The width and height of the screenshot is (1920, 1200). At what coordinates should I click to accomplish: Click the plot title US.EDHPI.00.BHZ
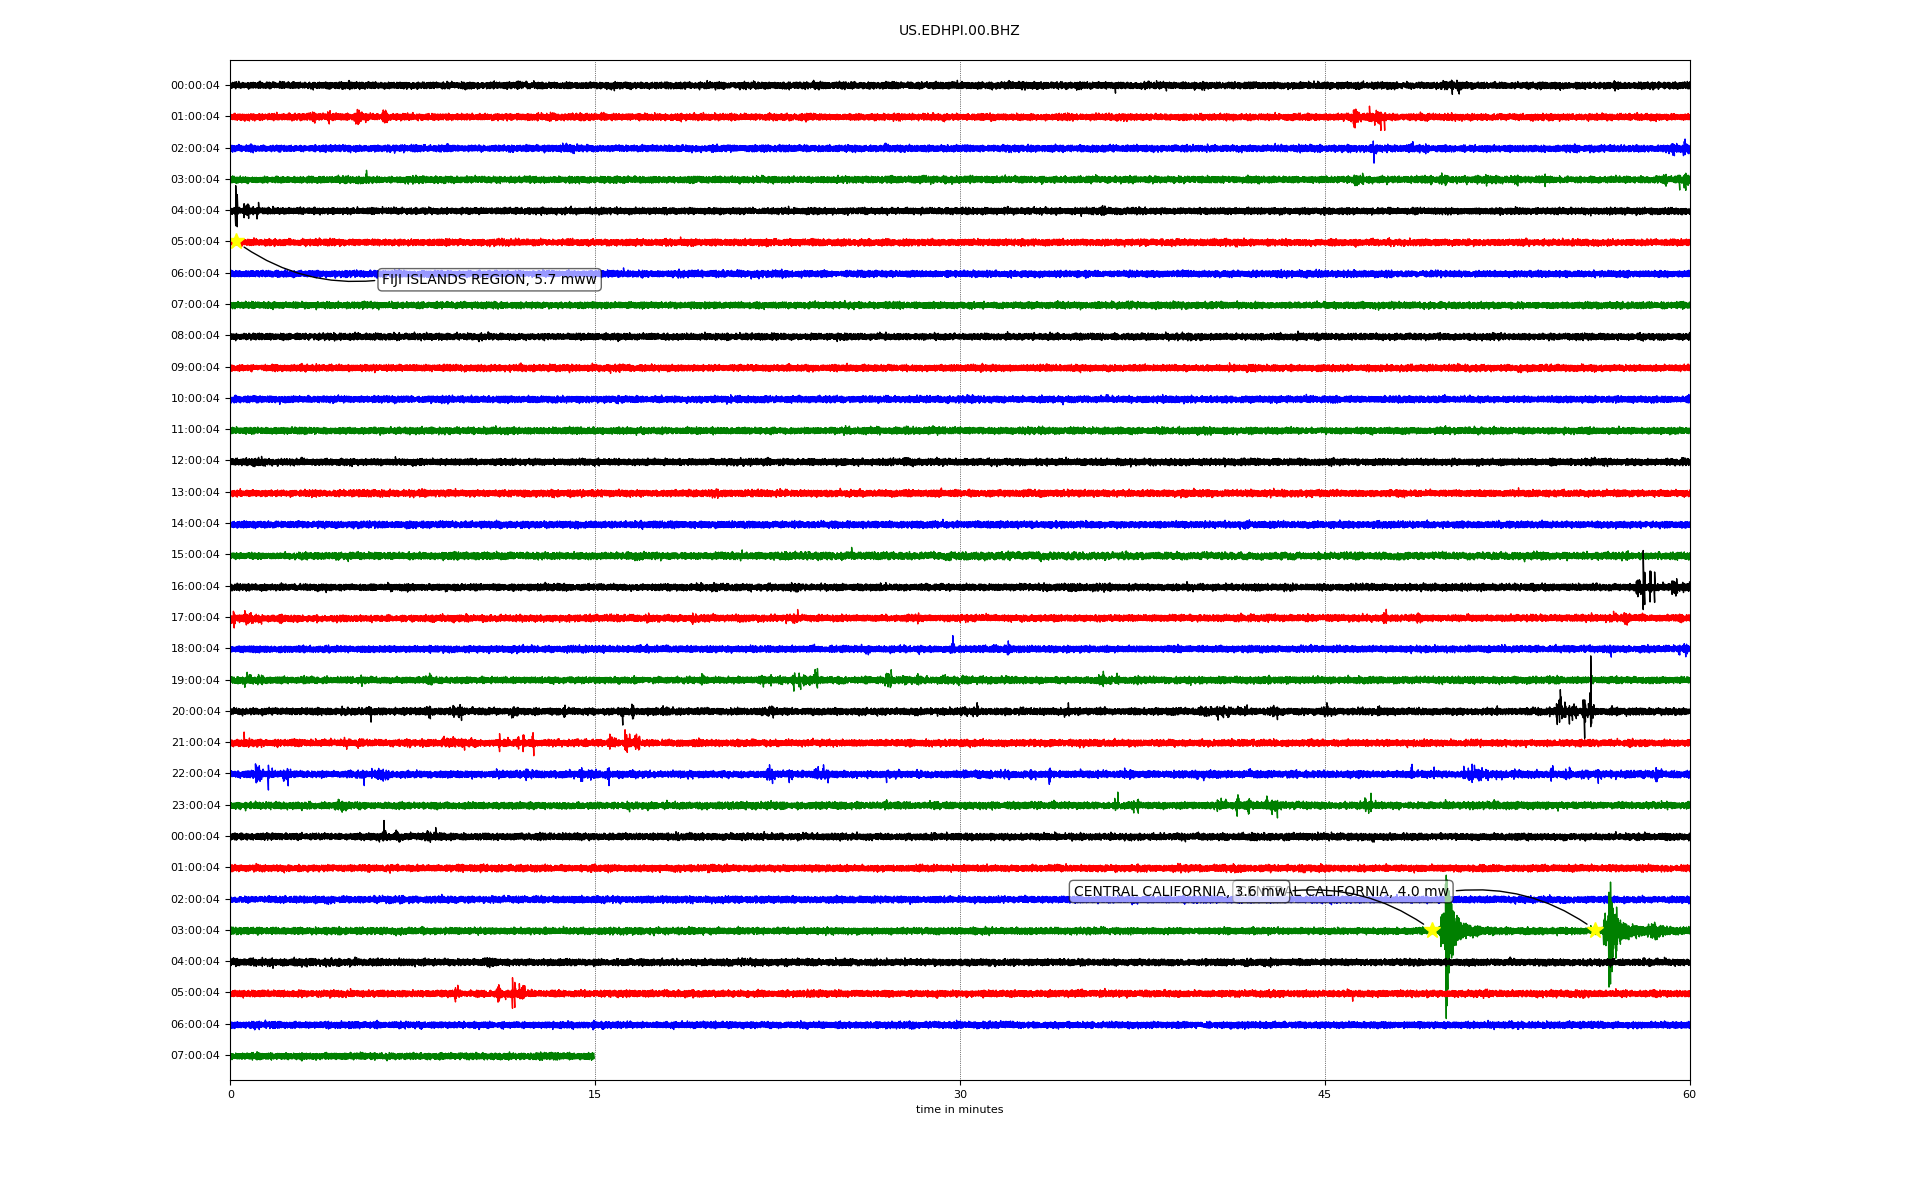coord(959,31)
